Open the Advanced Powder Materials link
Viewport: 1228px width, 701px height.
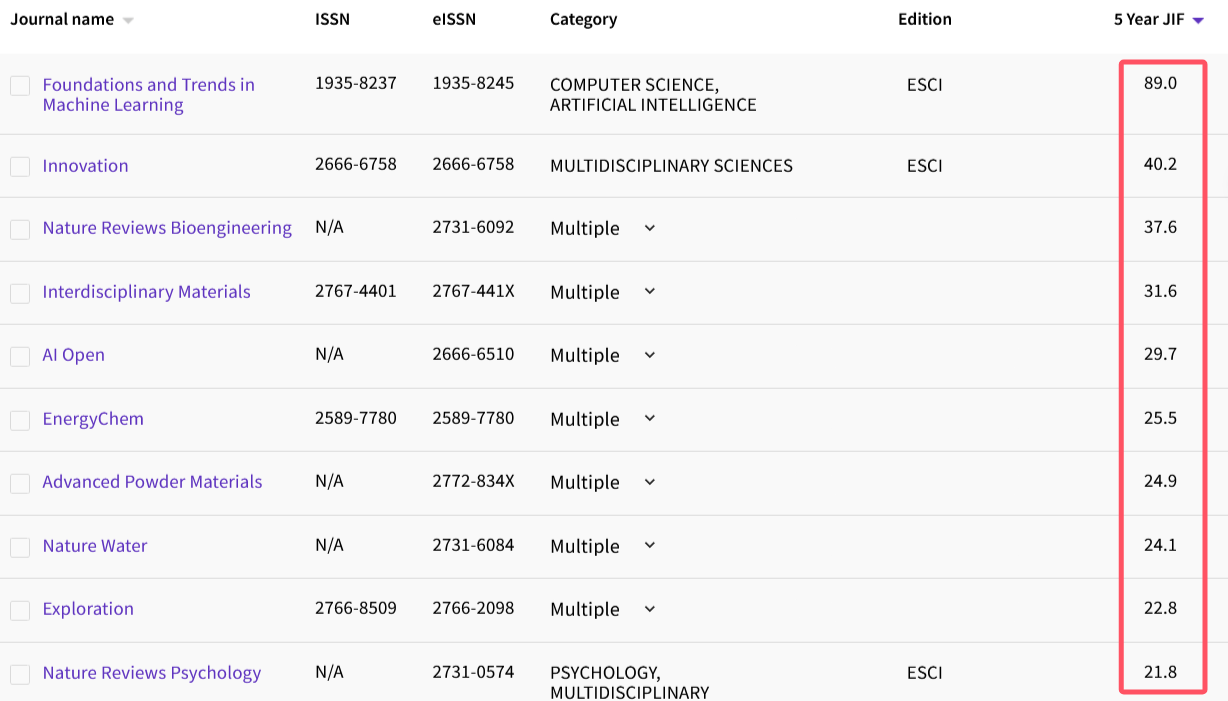[x=152, y=482]
